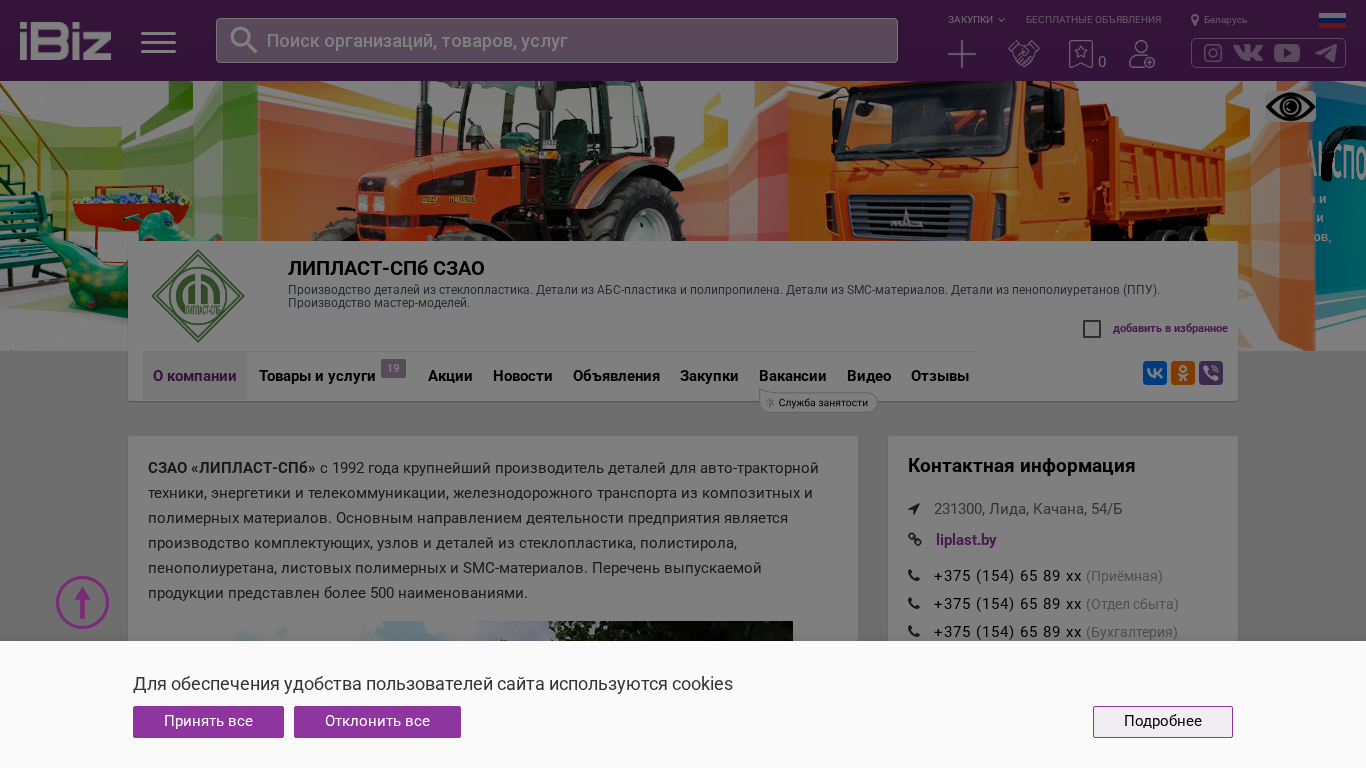Open the Акции tab
The height and width of the screenshot is (768, 1366).
click(x=450, y=376)
